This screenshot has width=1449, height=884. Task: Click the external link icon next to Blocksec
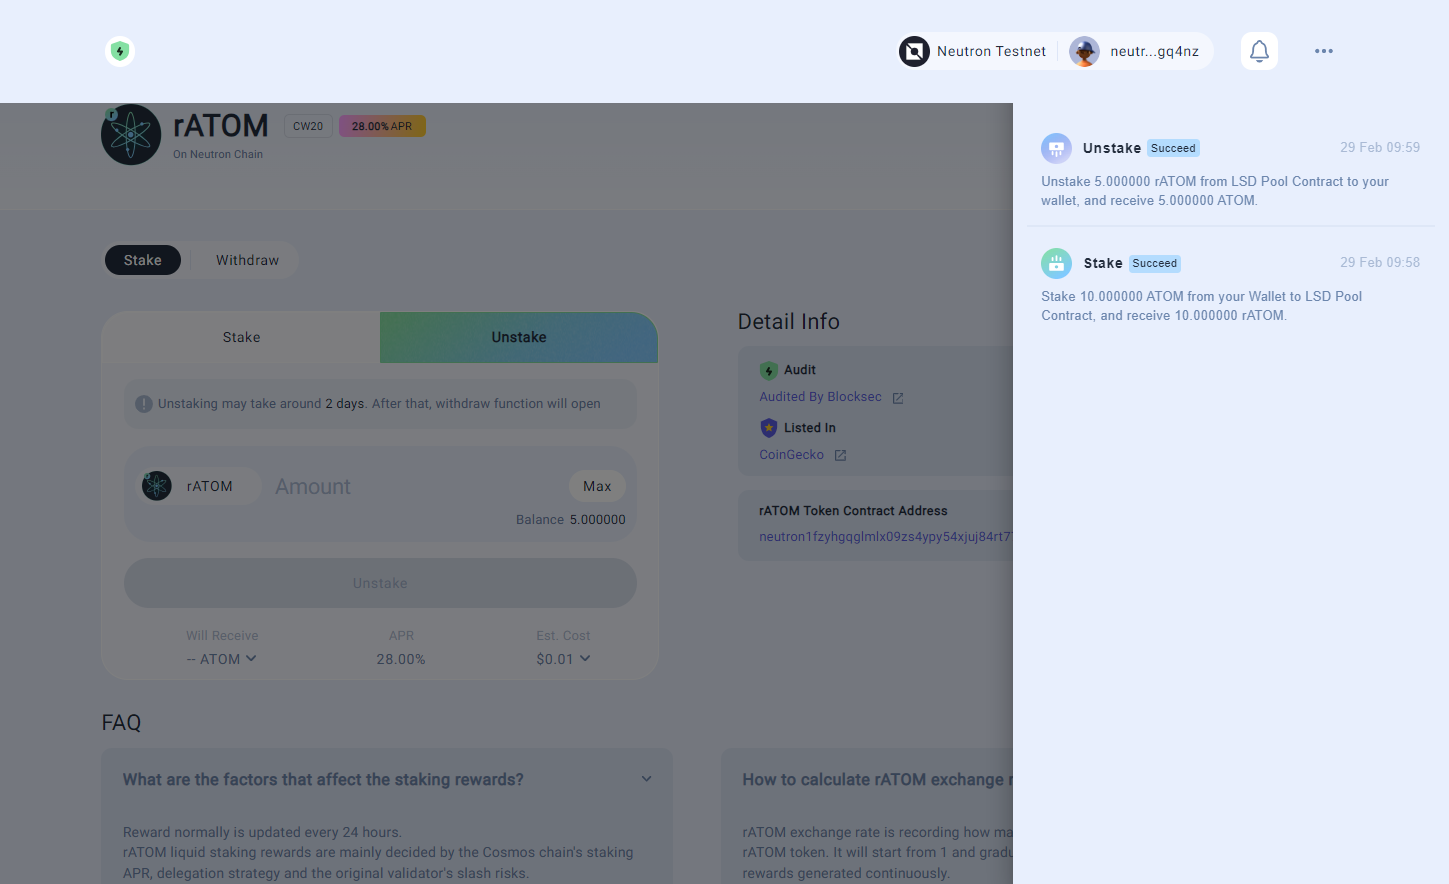[898, 398]
